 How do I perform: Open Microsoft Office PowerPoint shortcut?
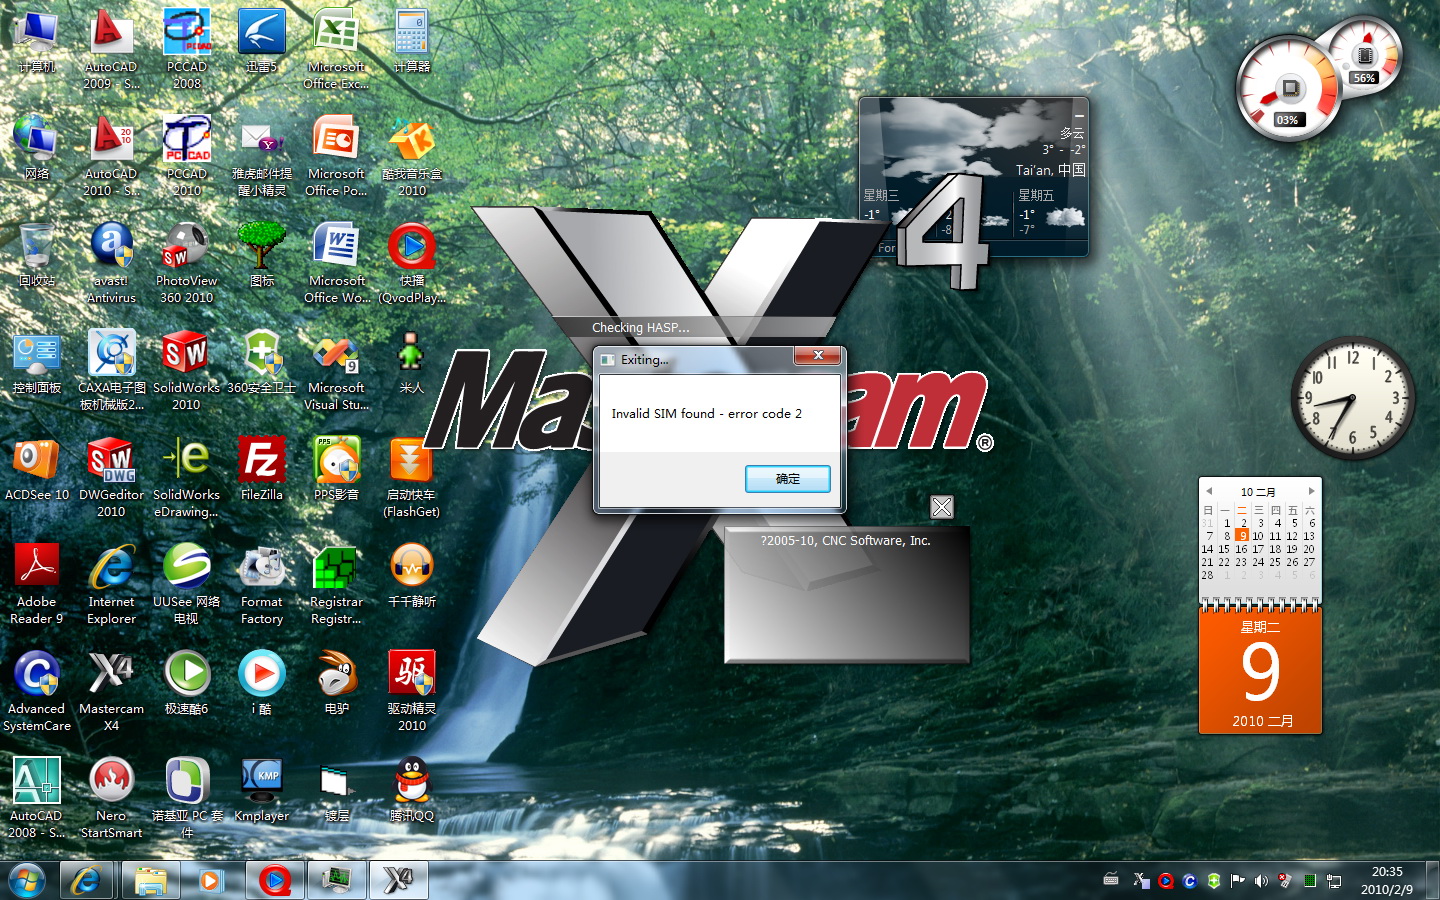[x=336, y=156]
